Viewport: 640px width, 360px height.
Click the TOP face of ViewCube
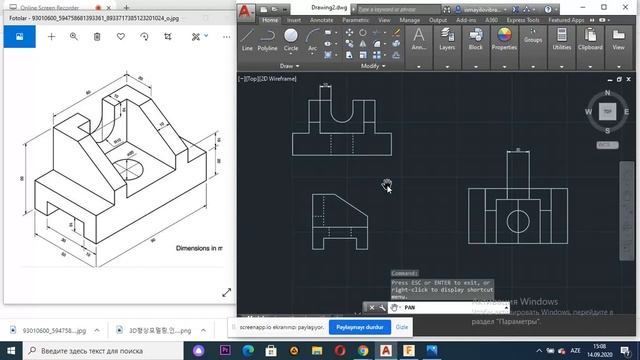pos(607,111)
